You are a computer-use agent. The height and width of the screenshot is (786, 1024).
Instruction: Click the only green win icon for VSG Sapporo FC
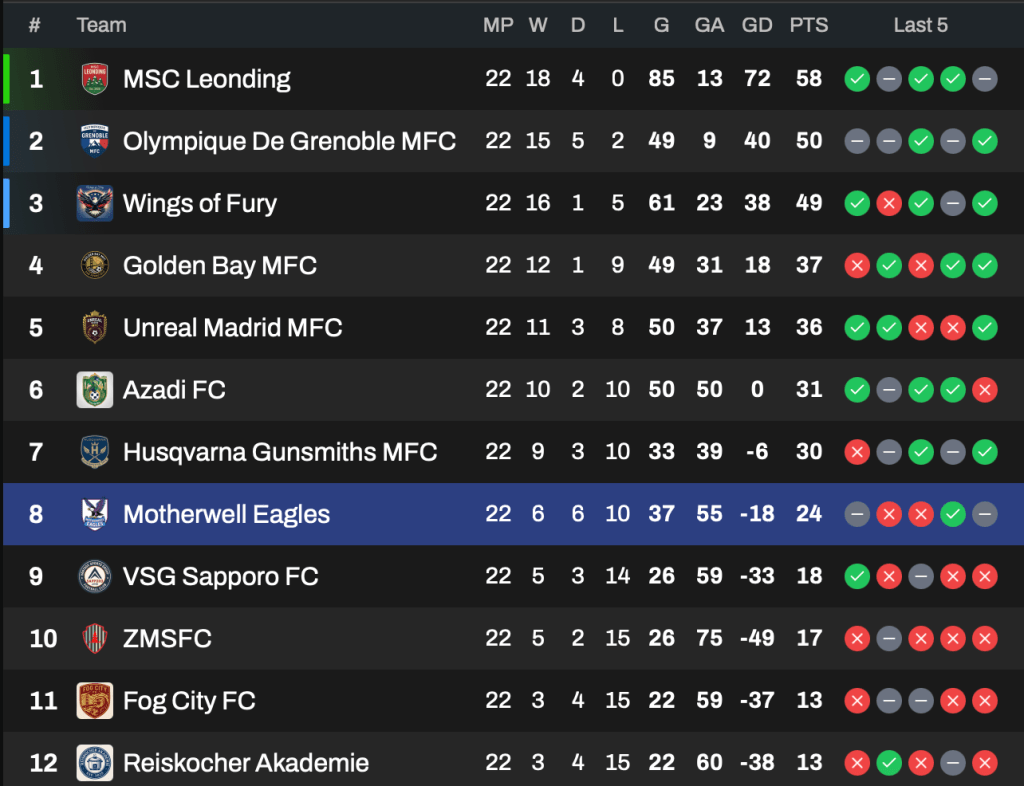857,576
